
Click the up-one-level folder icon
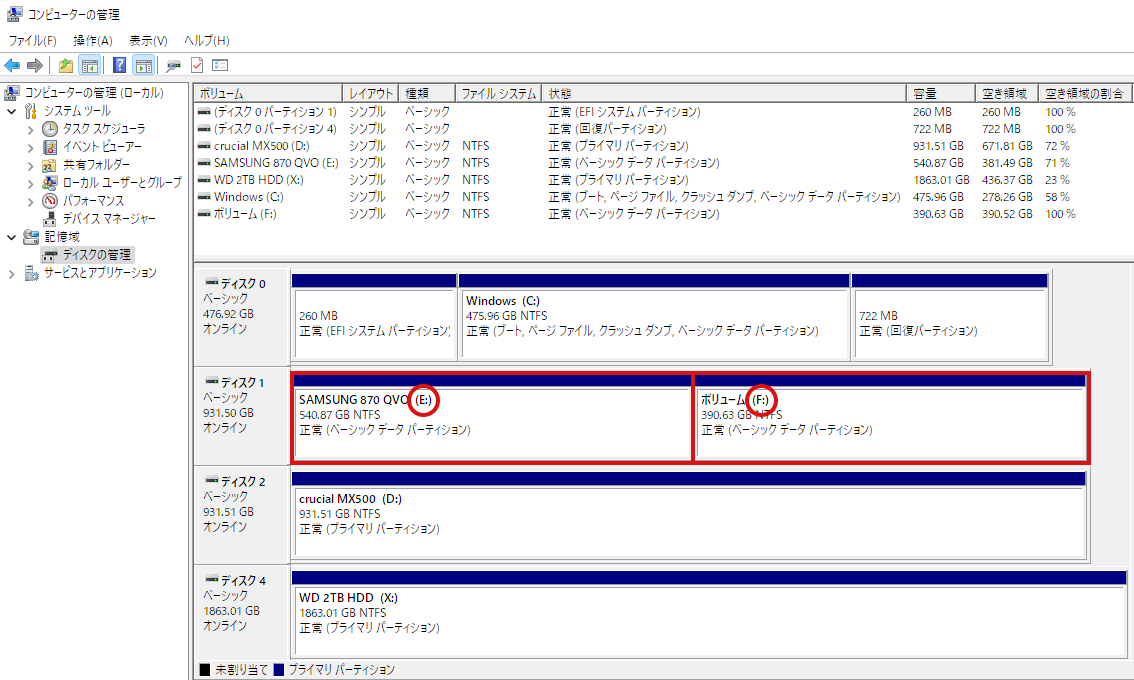(66, 66)
